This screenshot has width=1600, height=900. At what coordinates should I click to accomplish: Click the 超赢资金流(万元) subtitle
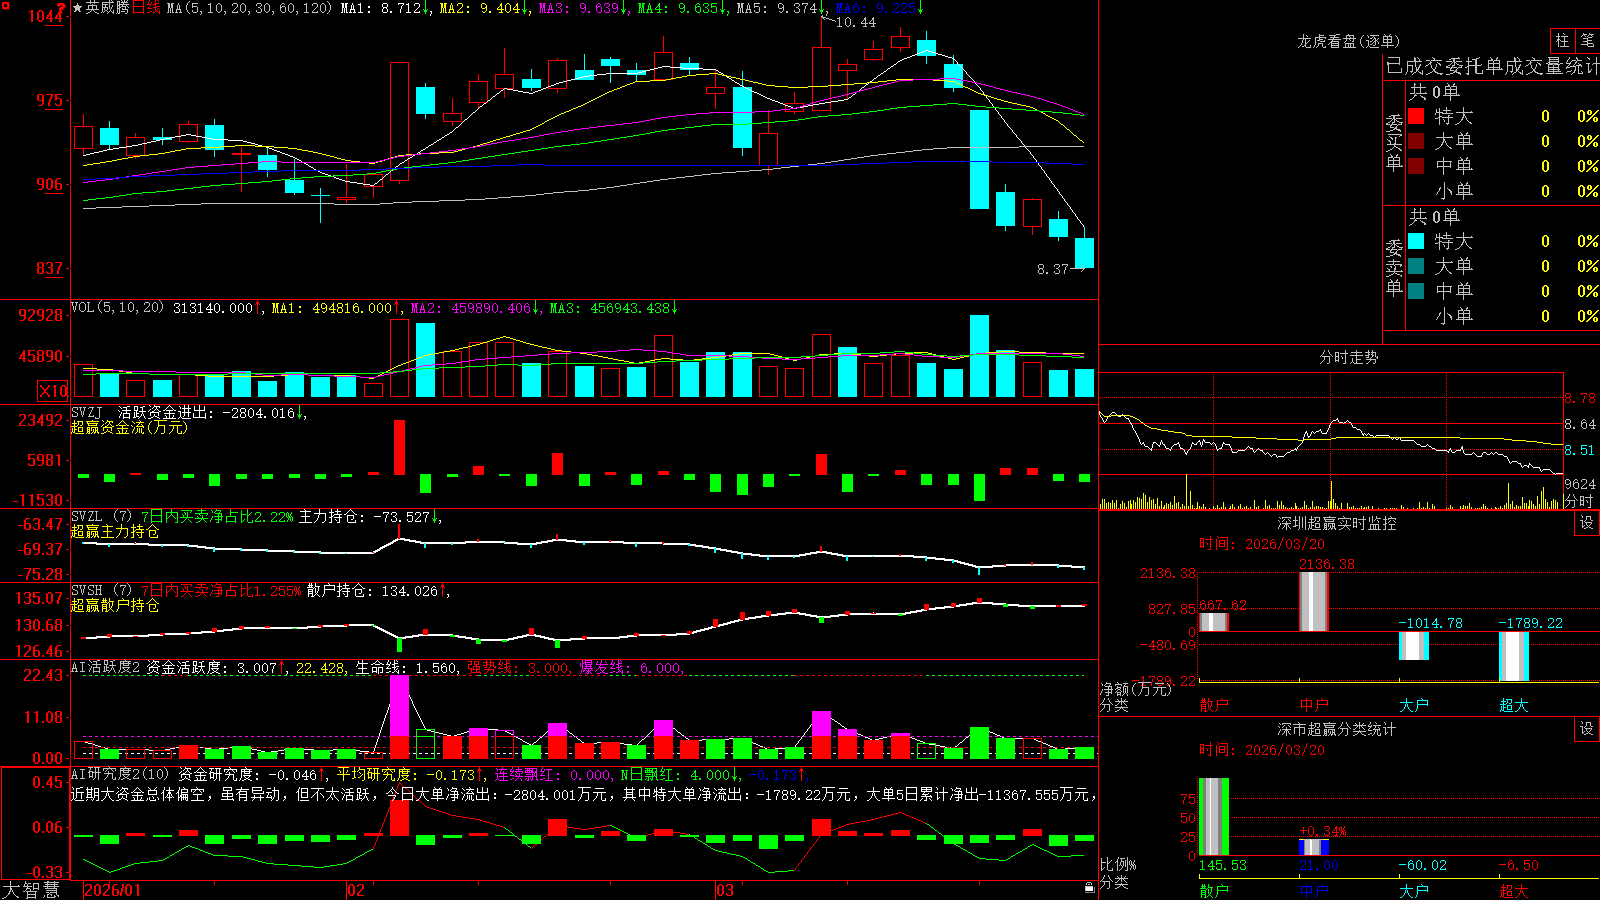point(129,427)
